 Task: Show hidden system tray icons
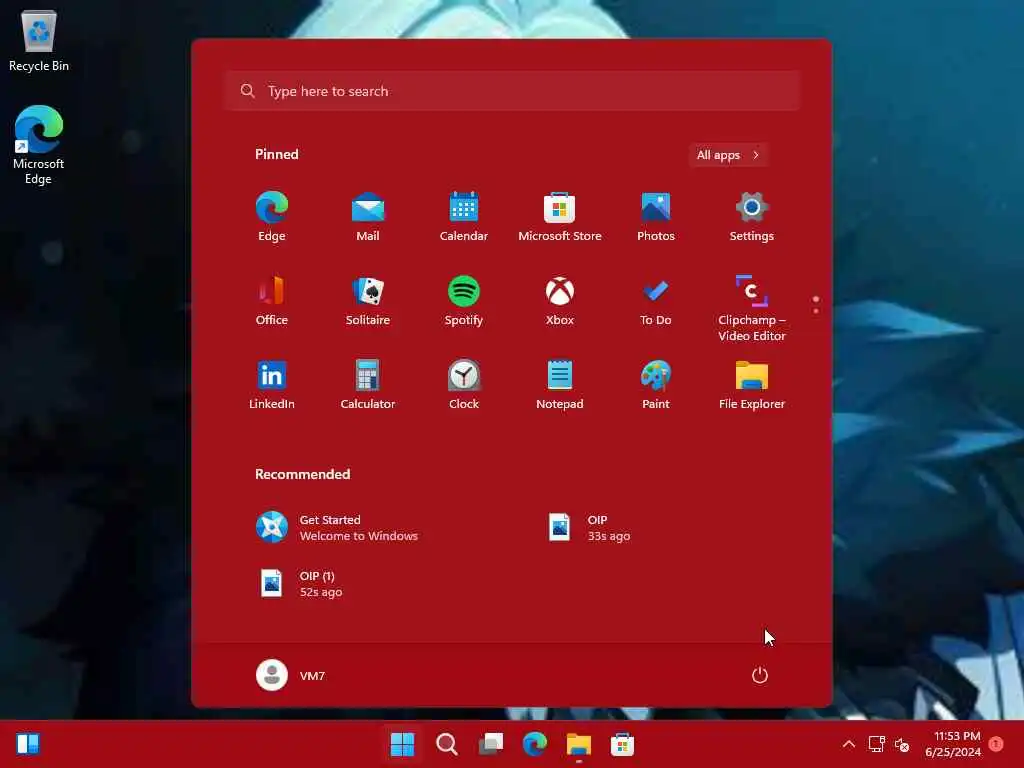click(x=848, y=744)
